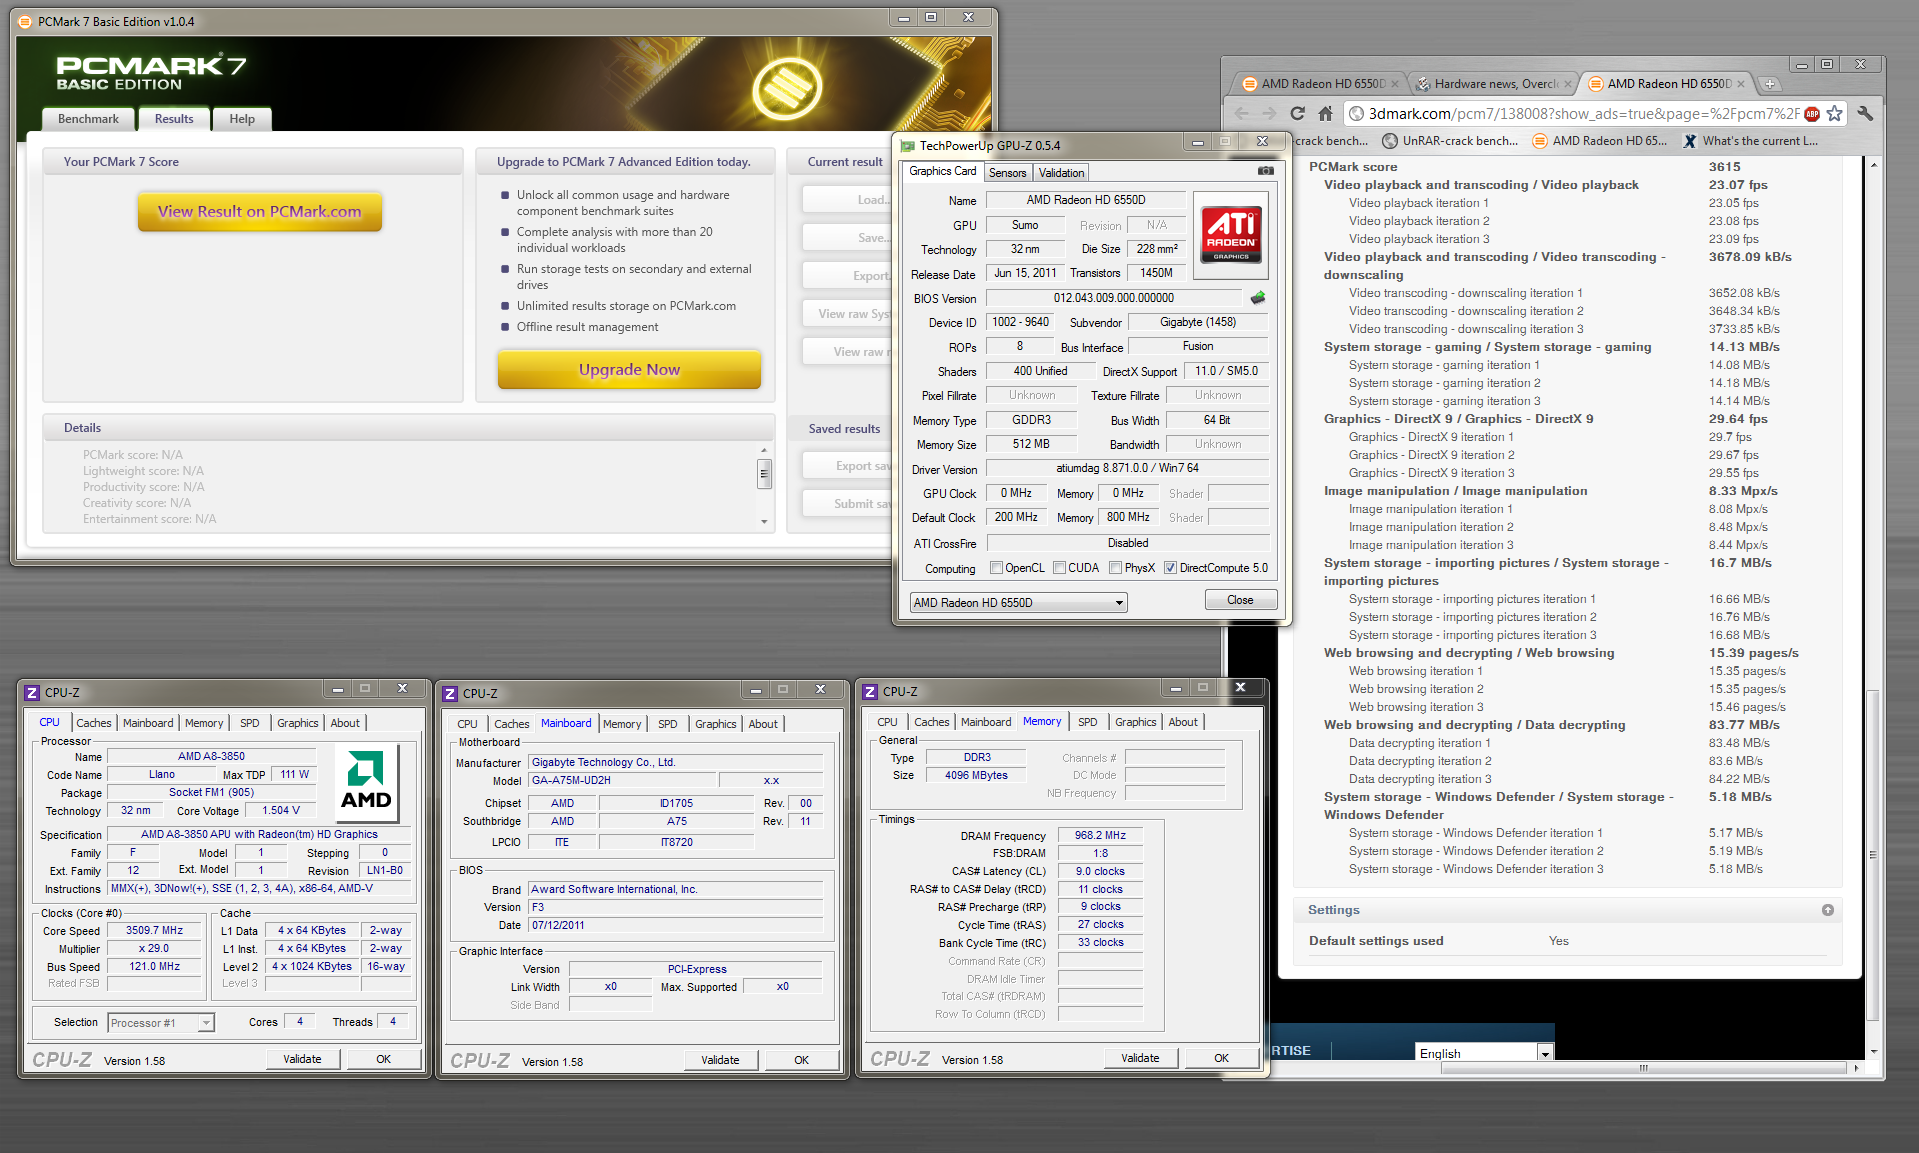Click the browser horizontal scrollbar thumb
The width and height of the screenshot is (1919, 1153).
point(1642,1068)
